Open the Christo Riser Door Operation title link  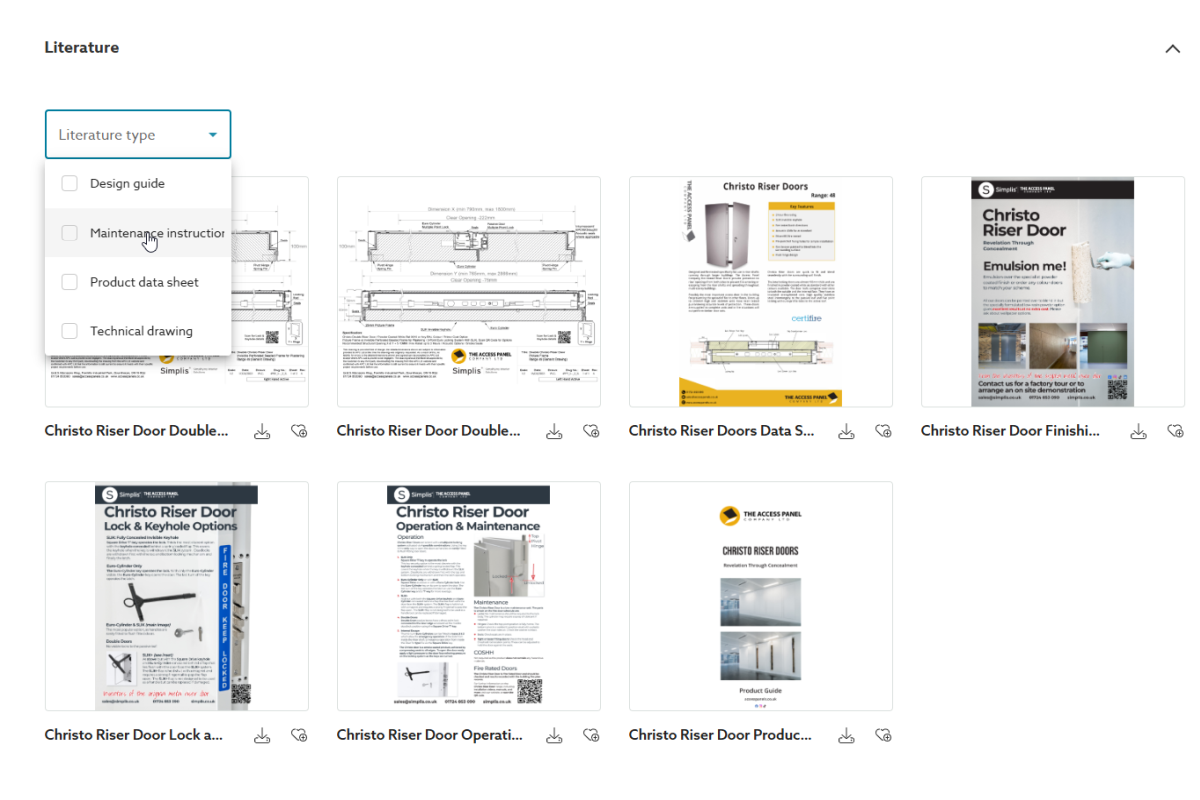429,735
